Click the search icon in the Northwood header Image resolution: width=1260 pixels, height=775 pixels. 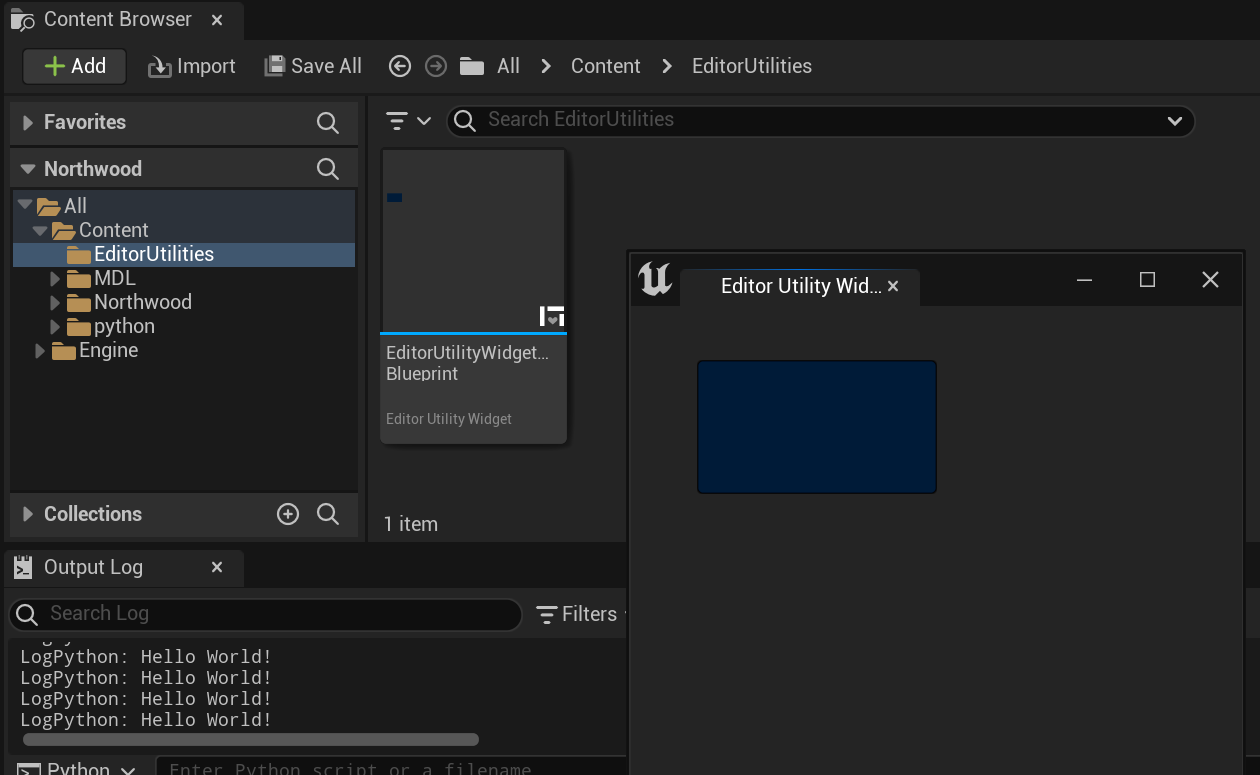(327, 169)
